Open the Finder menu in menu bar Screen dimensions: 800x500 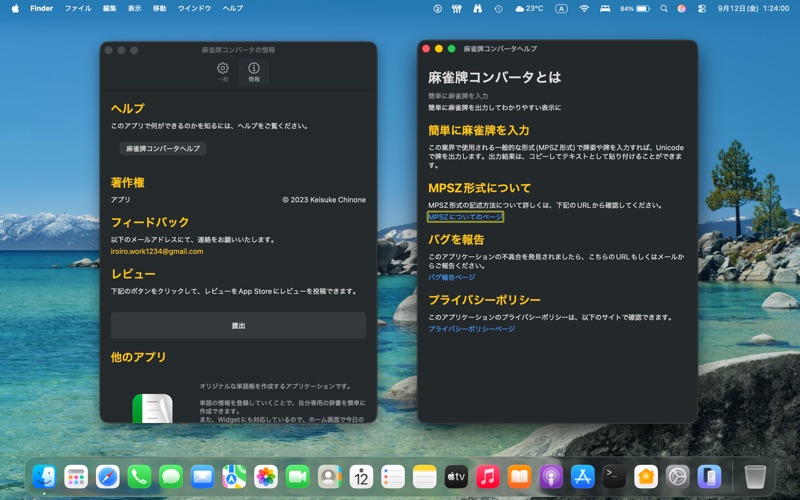pos(41,8)
